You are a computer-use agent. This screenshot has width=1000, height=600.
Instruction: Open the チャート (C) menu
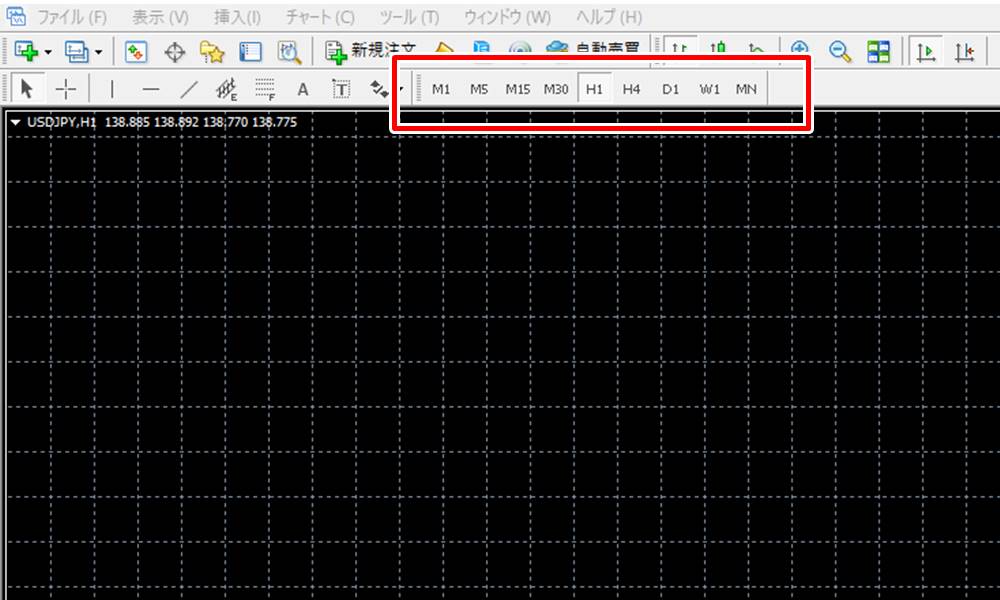[x=319, y=17]
